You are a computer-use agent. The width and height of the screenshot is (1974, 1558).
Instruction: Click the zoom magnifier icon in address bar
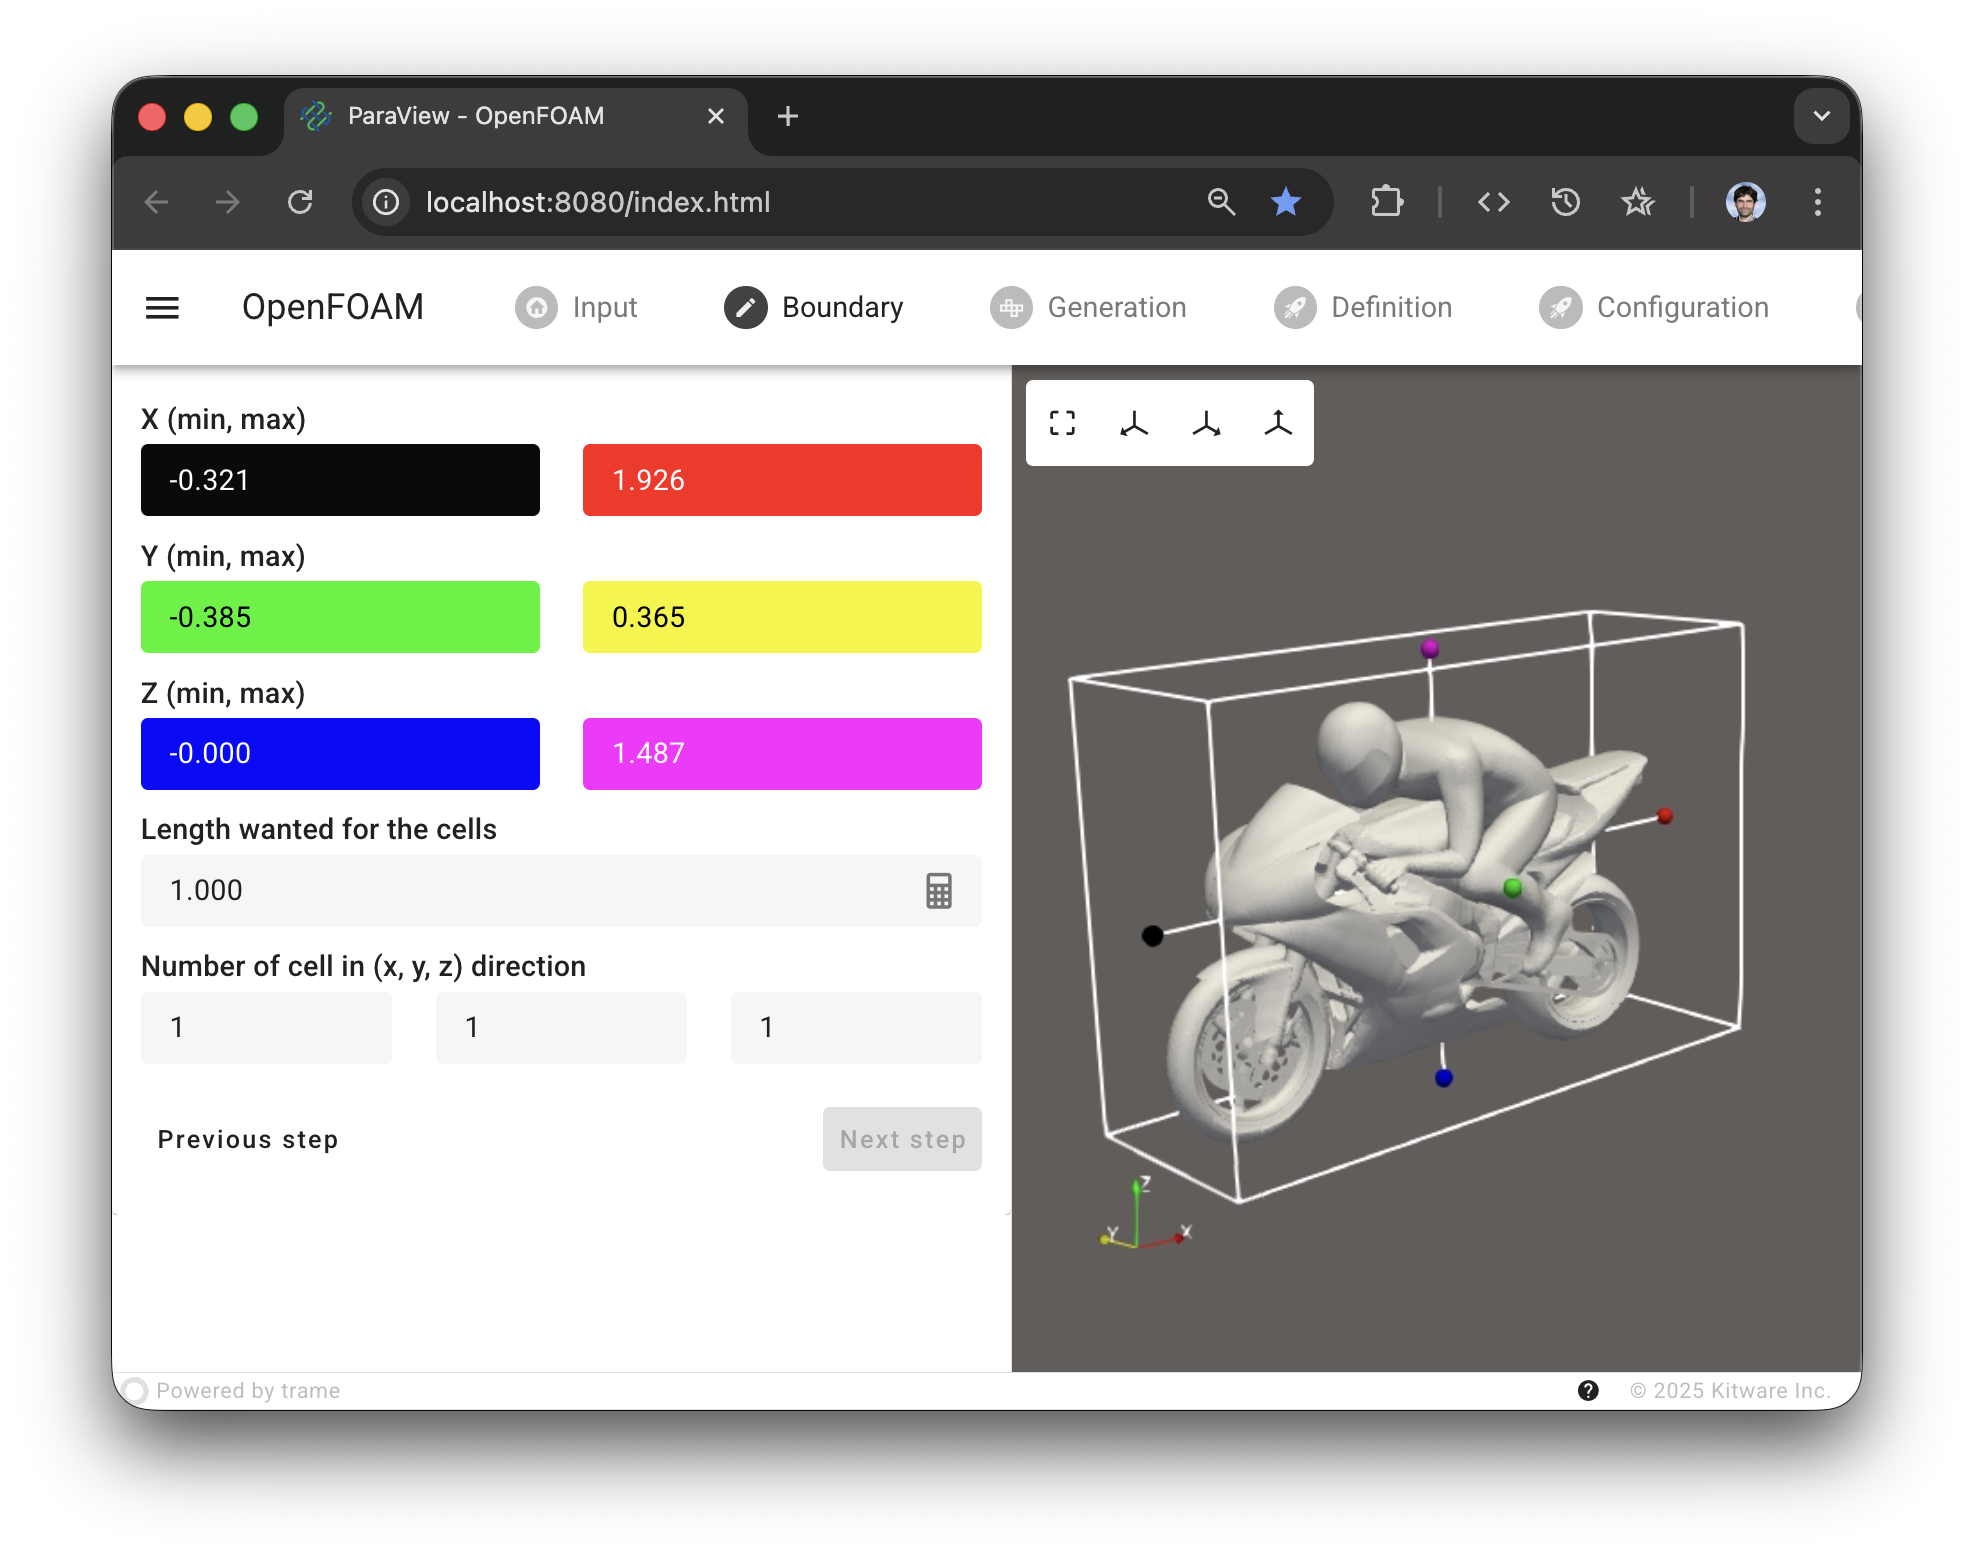click(x=1221, y=202)
